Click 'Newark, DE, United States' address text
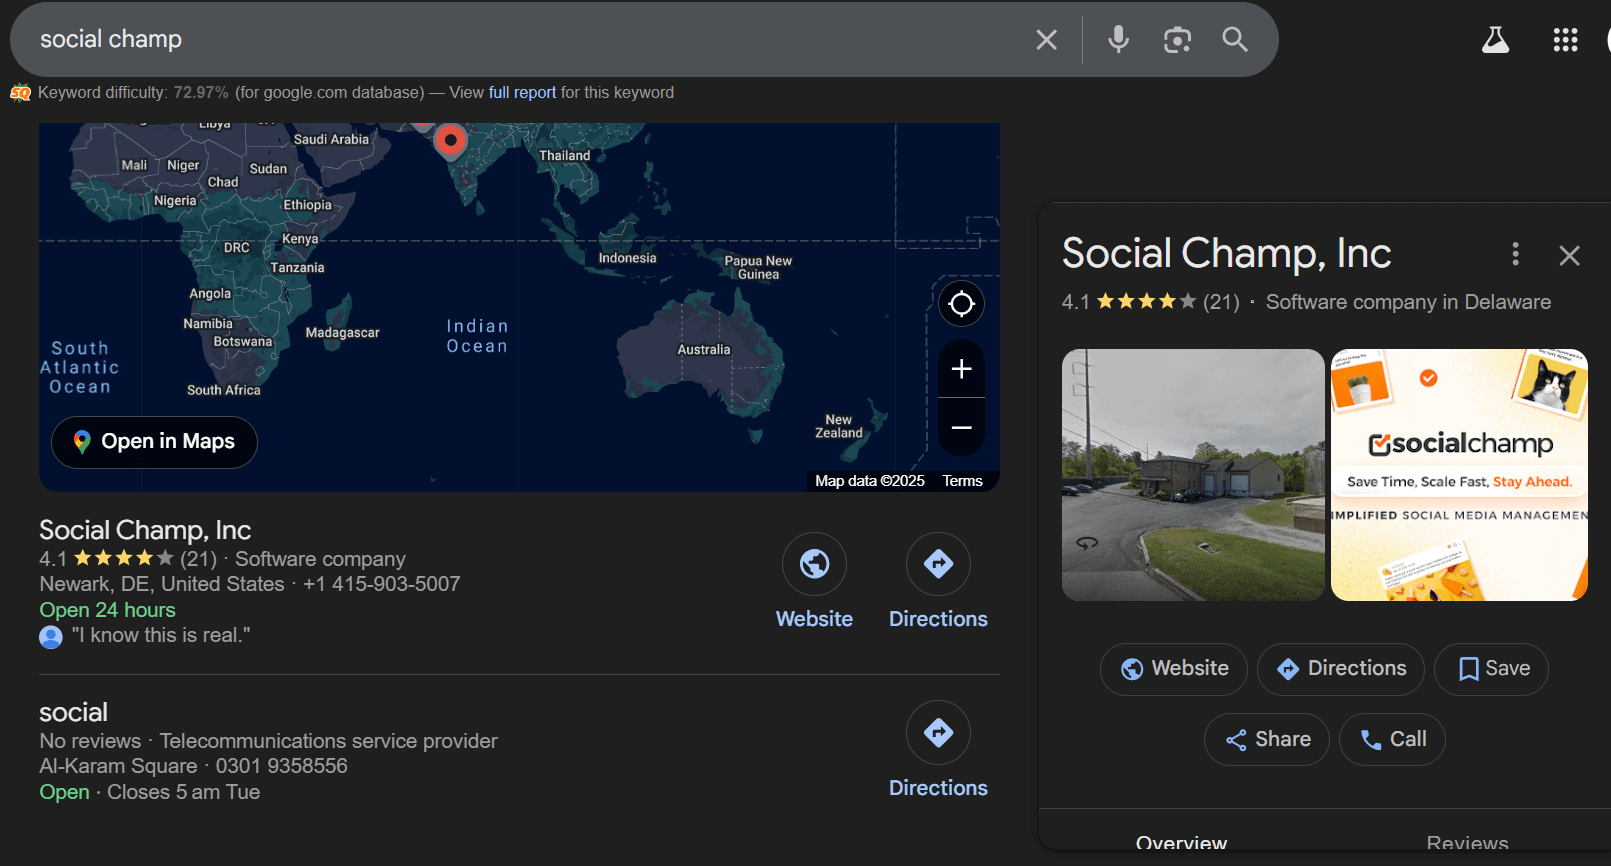 (x=162, y=584)
